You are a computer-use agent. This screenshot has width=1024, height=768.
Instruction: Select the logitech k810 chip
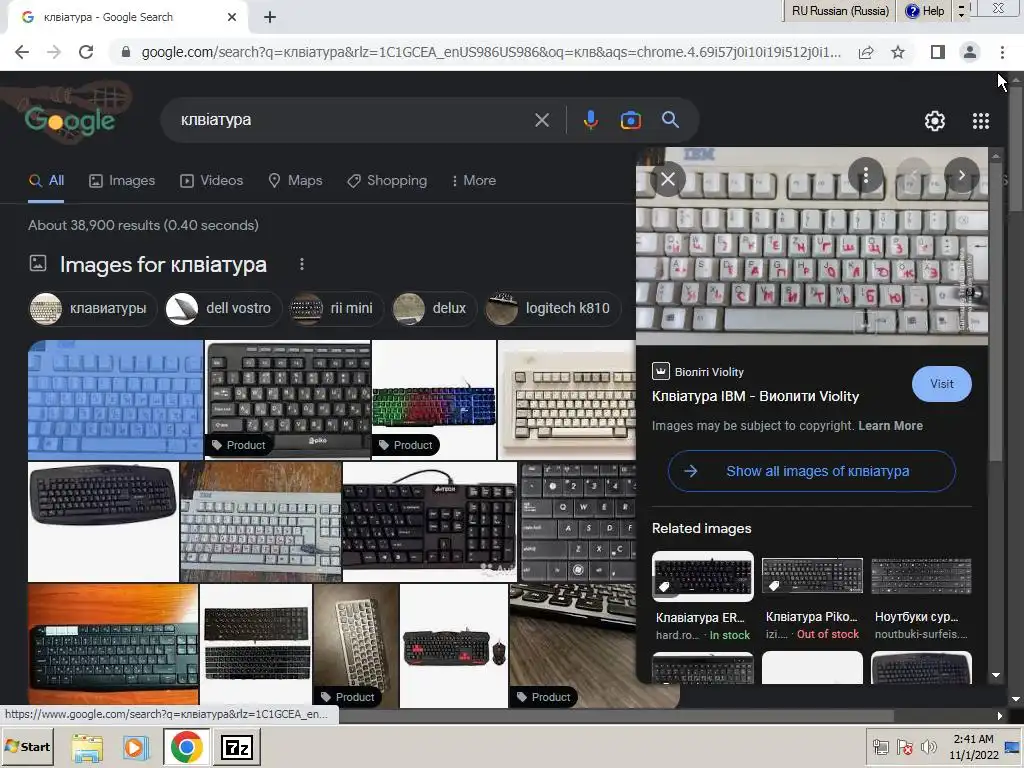[x=552, y=308]
